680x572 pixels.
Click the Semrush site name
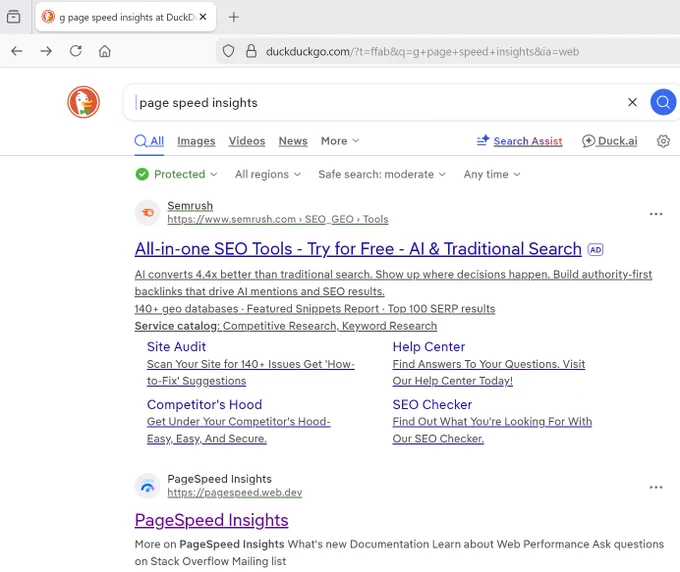point(190,206)
